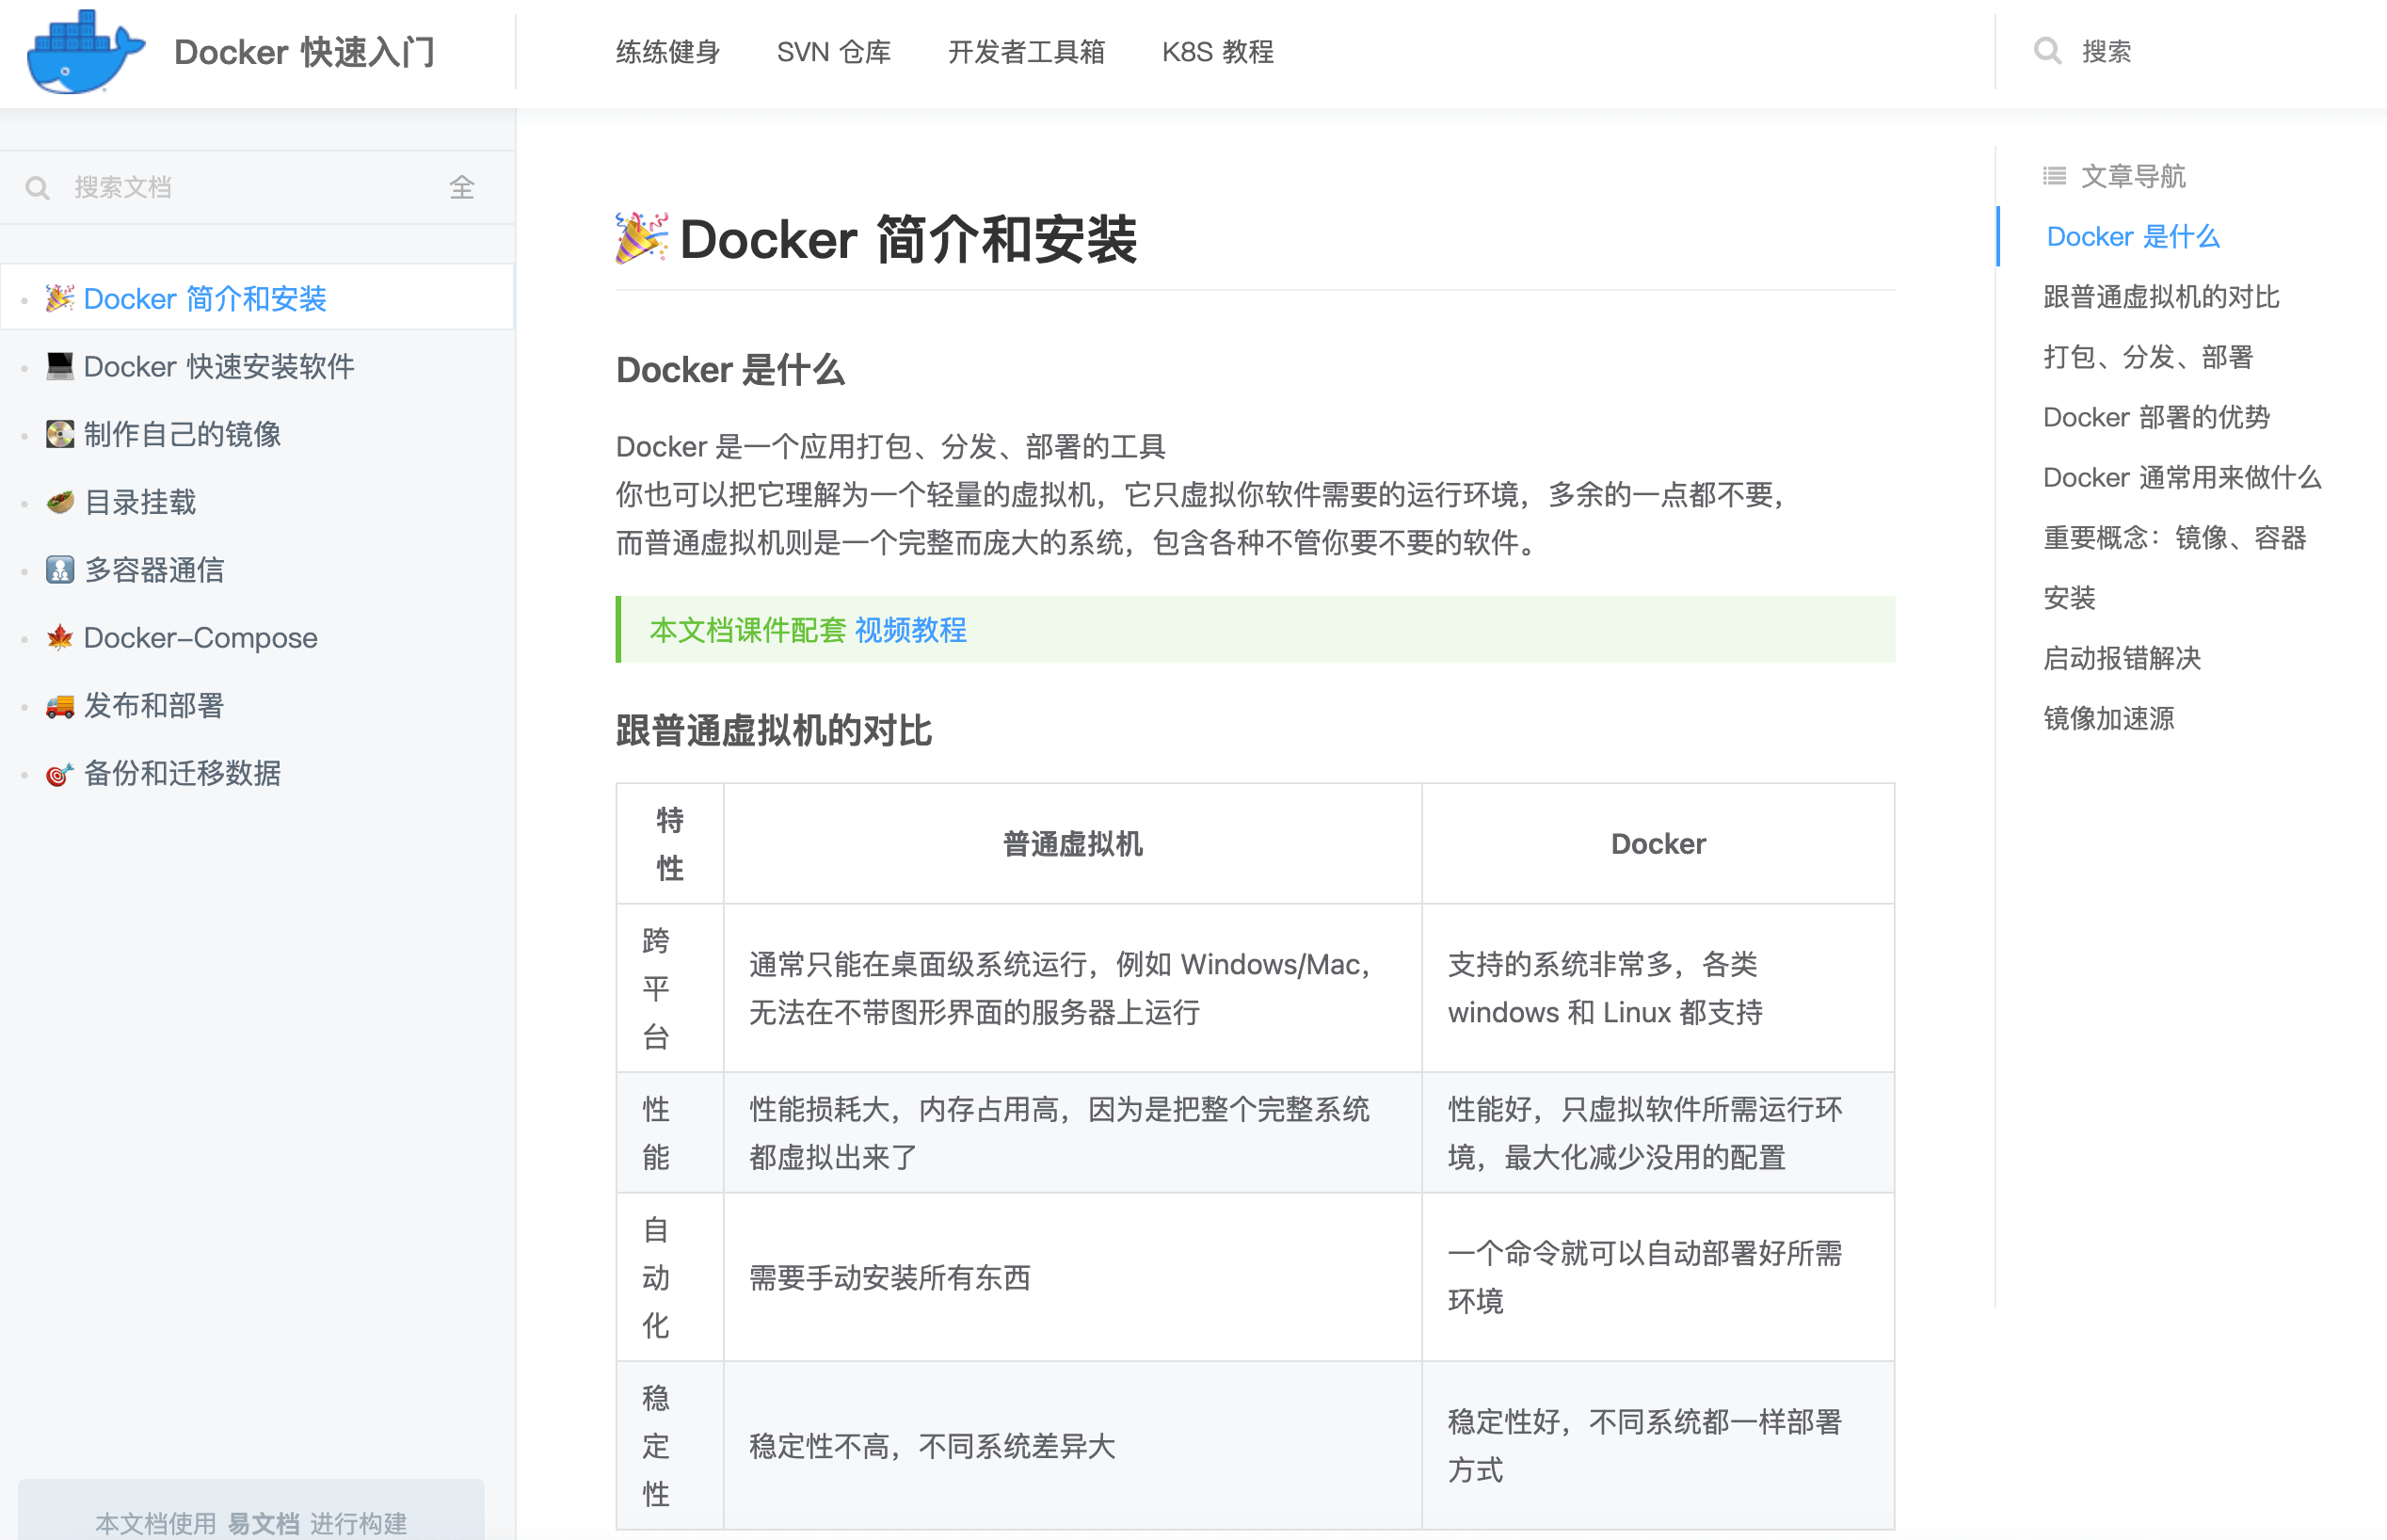Click the 文章导航 heading

[2133, 176]
